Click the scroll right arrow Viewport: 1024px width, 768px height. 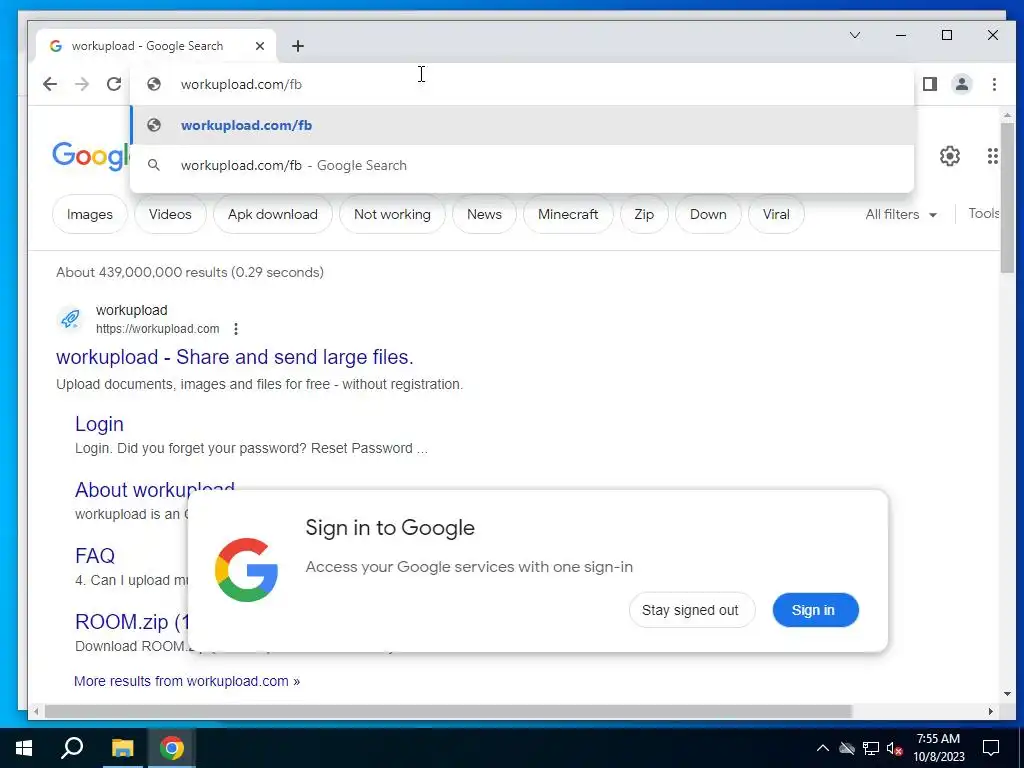click(x=991, y=711)
